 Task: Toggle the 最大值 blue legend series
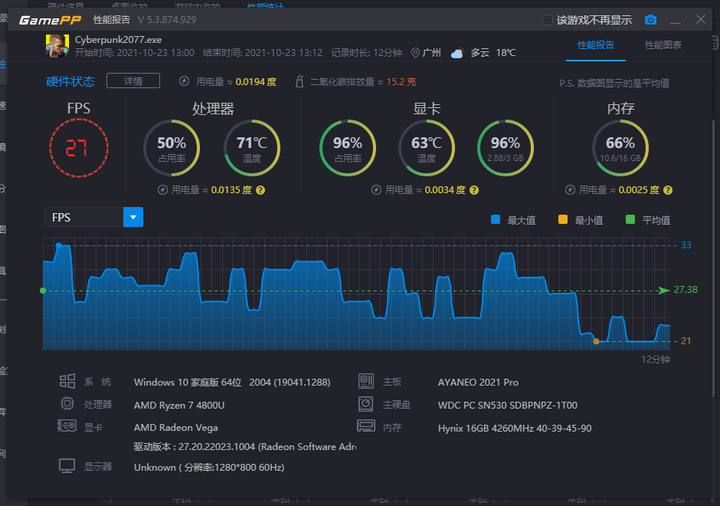[495, 219]
